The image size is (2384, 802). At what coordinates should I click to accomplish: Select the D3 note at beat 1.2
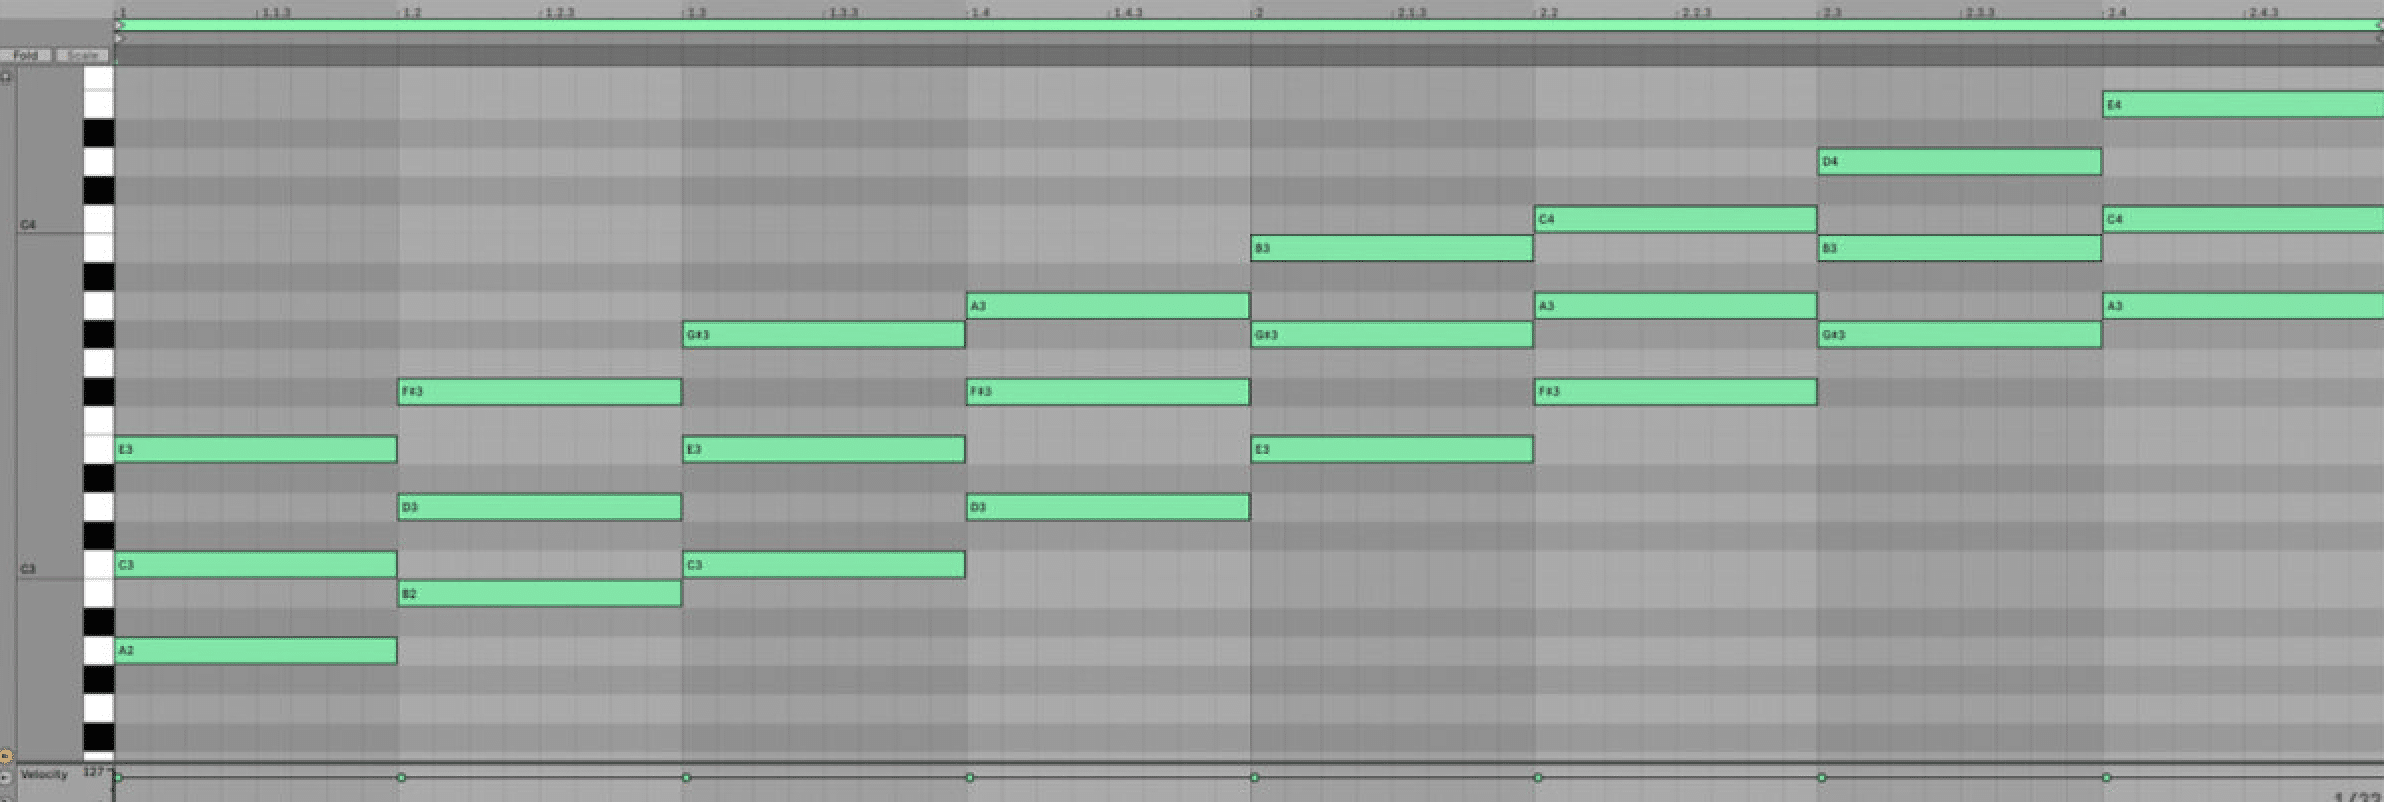pos(540,507)
